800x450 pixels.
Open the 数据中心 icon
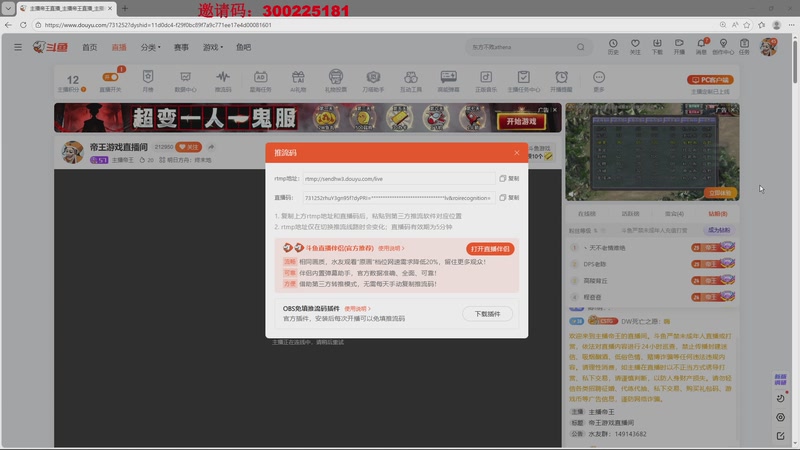[185, 81]
